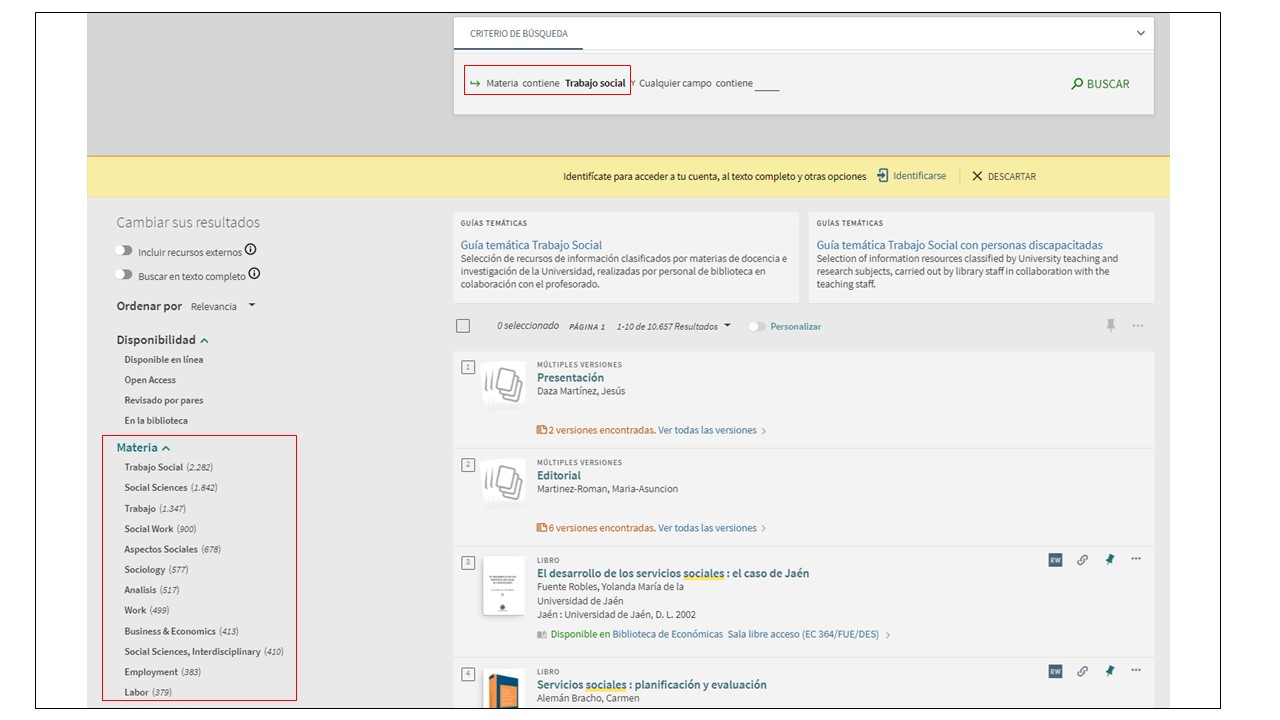Viewport: 1280px width, 720px height.
Task: Click the pin icon in results toolbar
Action: (x=1110, y=326)
